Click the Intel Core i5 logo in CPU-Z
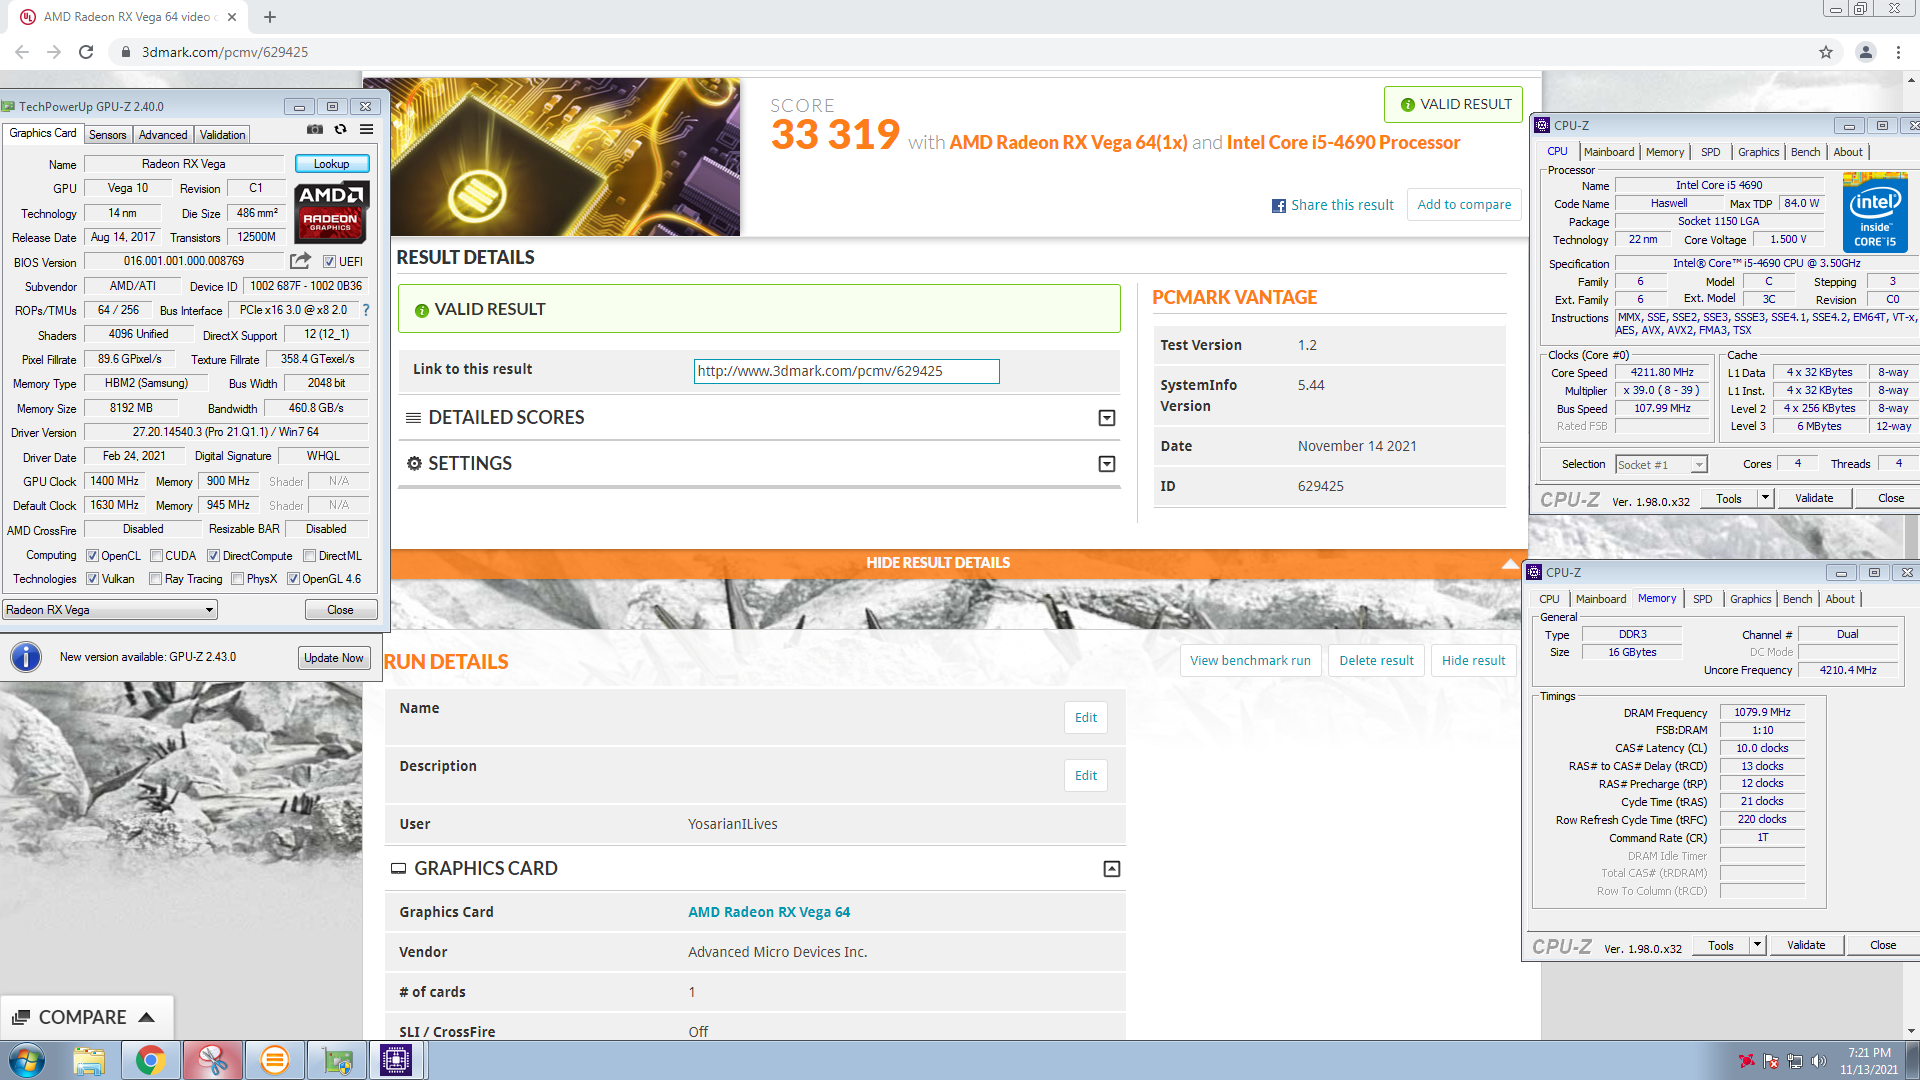Screen dimensions: 1920x1080 (x=1875, y=212)
